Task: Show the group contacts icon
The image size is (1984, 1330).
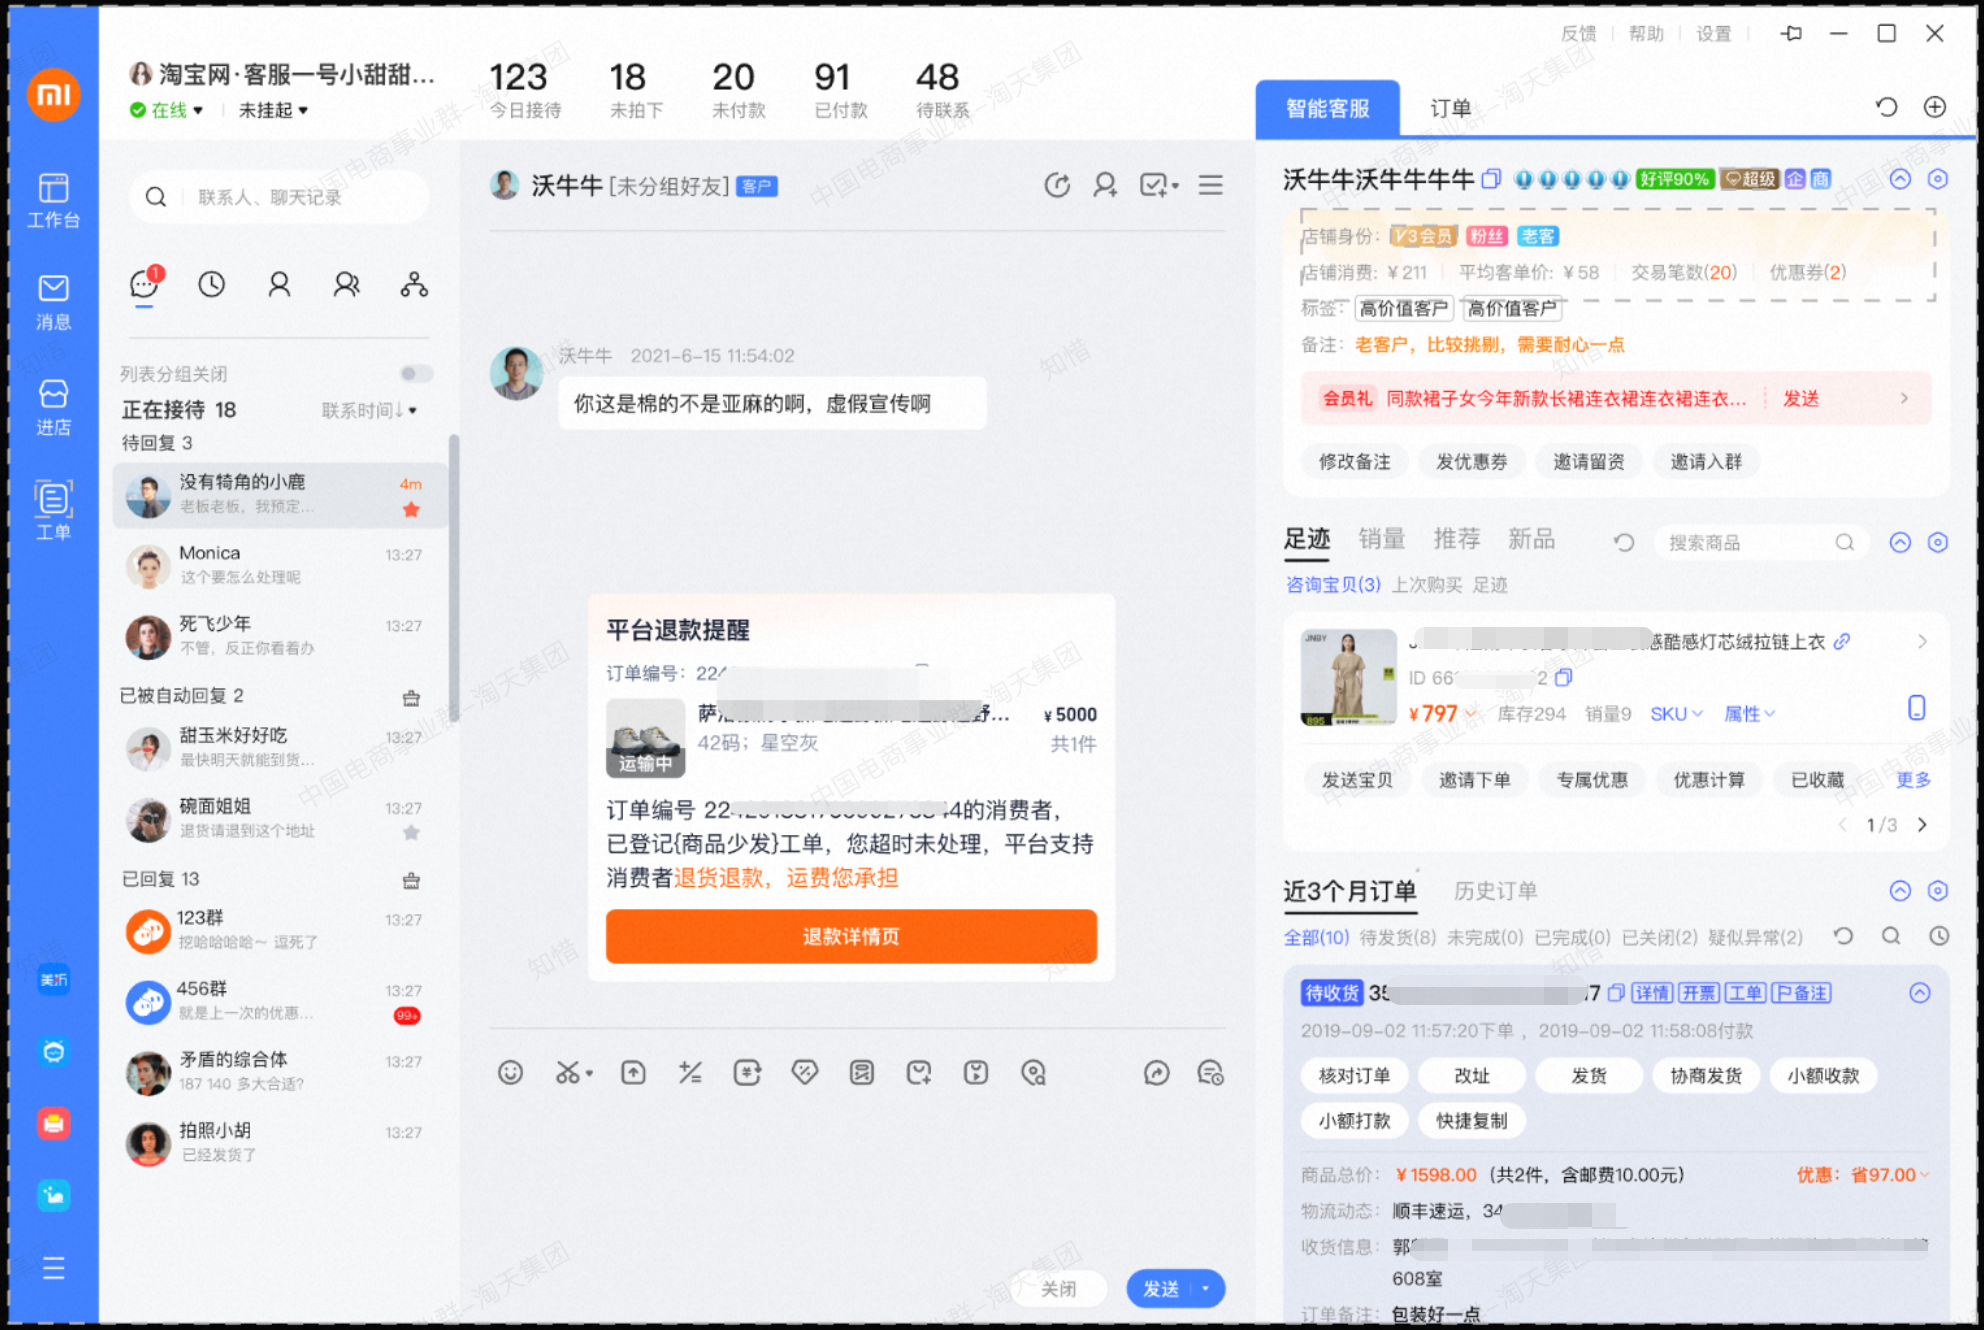Action: coord(346,285)
